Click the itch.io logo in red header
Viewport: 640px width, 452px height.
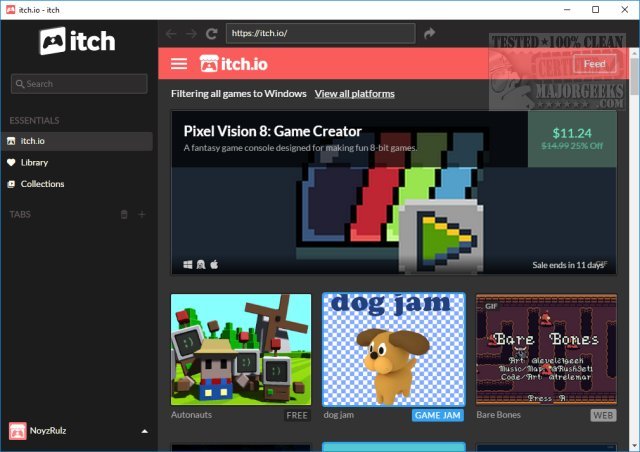click(233, 64)
